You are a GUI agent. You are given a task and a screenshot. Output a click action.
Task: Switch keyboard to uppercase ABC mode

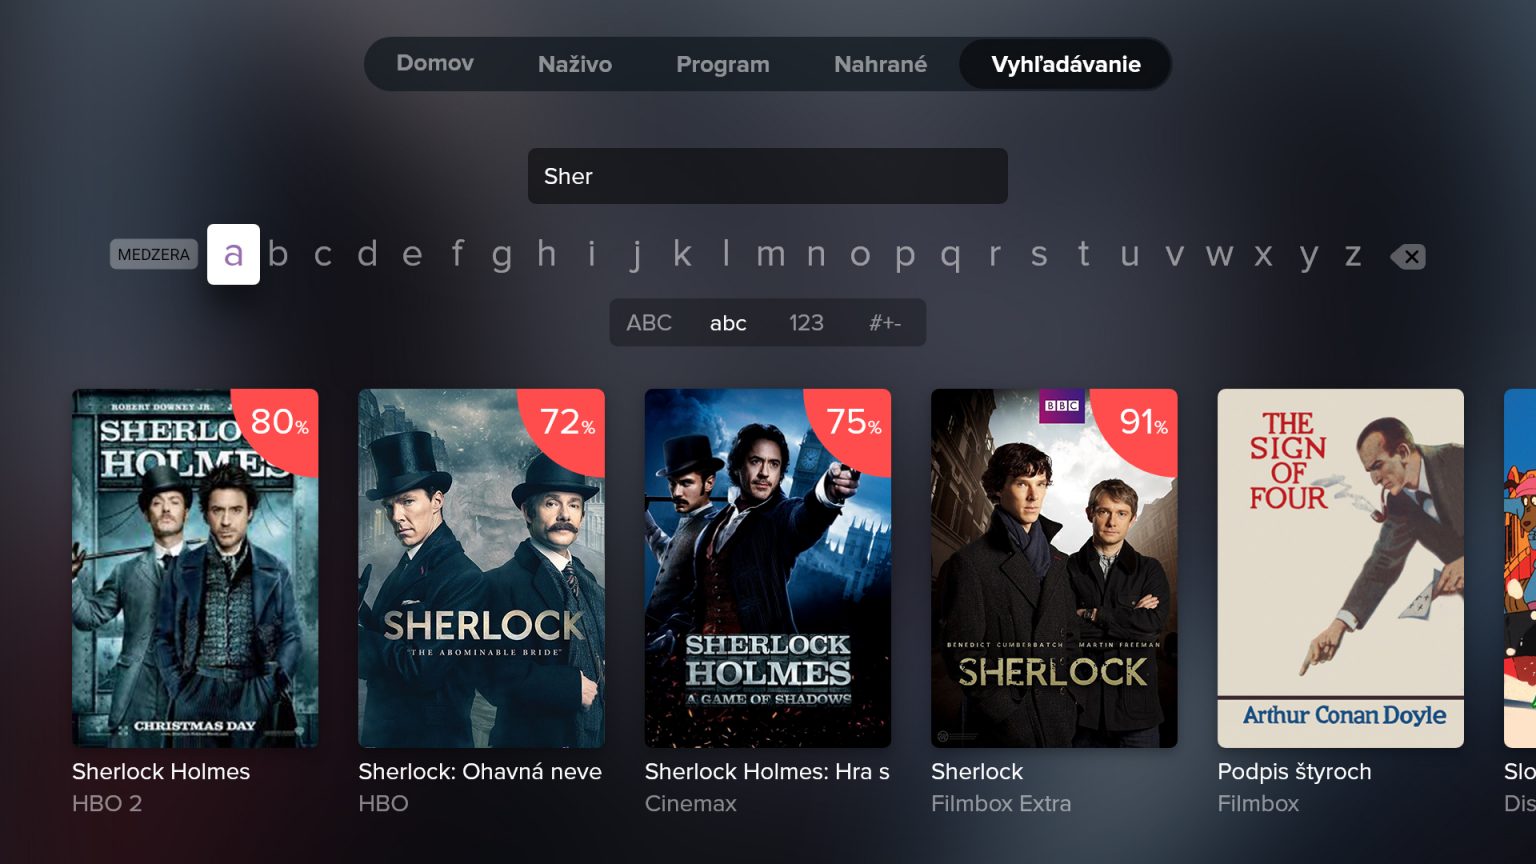click(649, 323)
